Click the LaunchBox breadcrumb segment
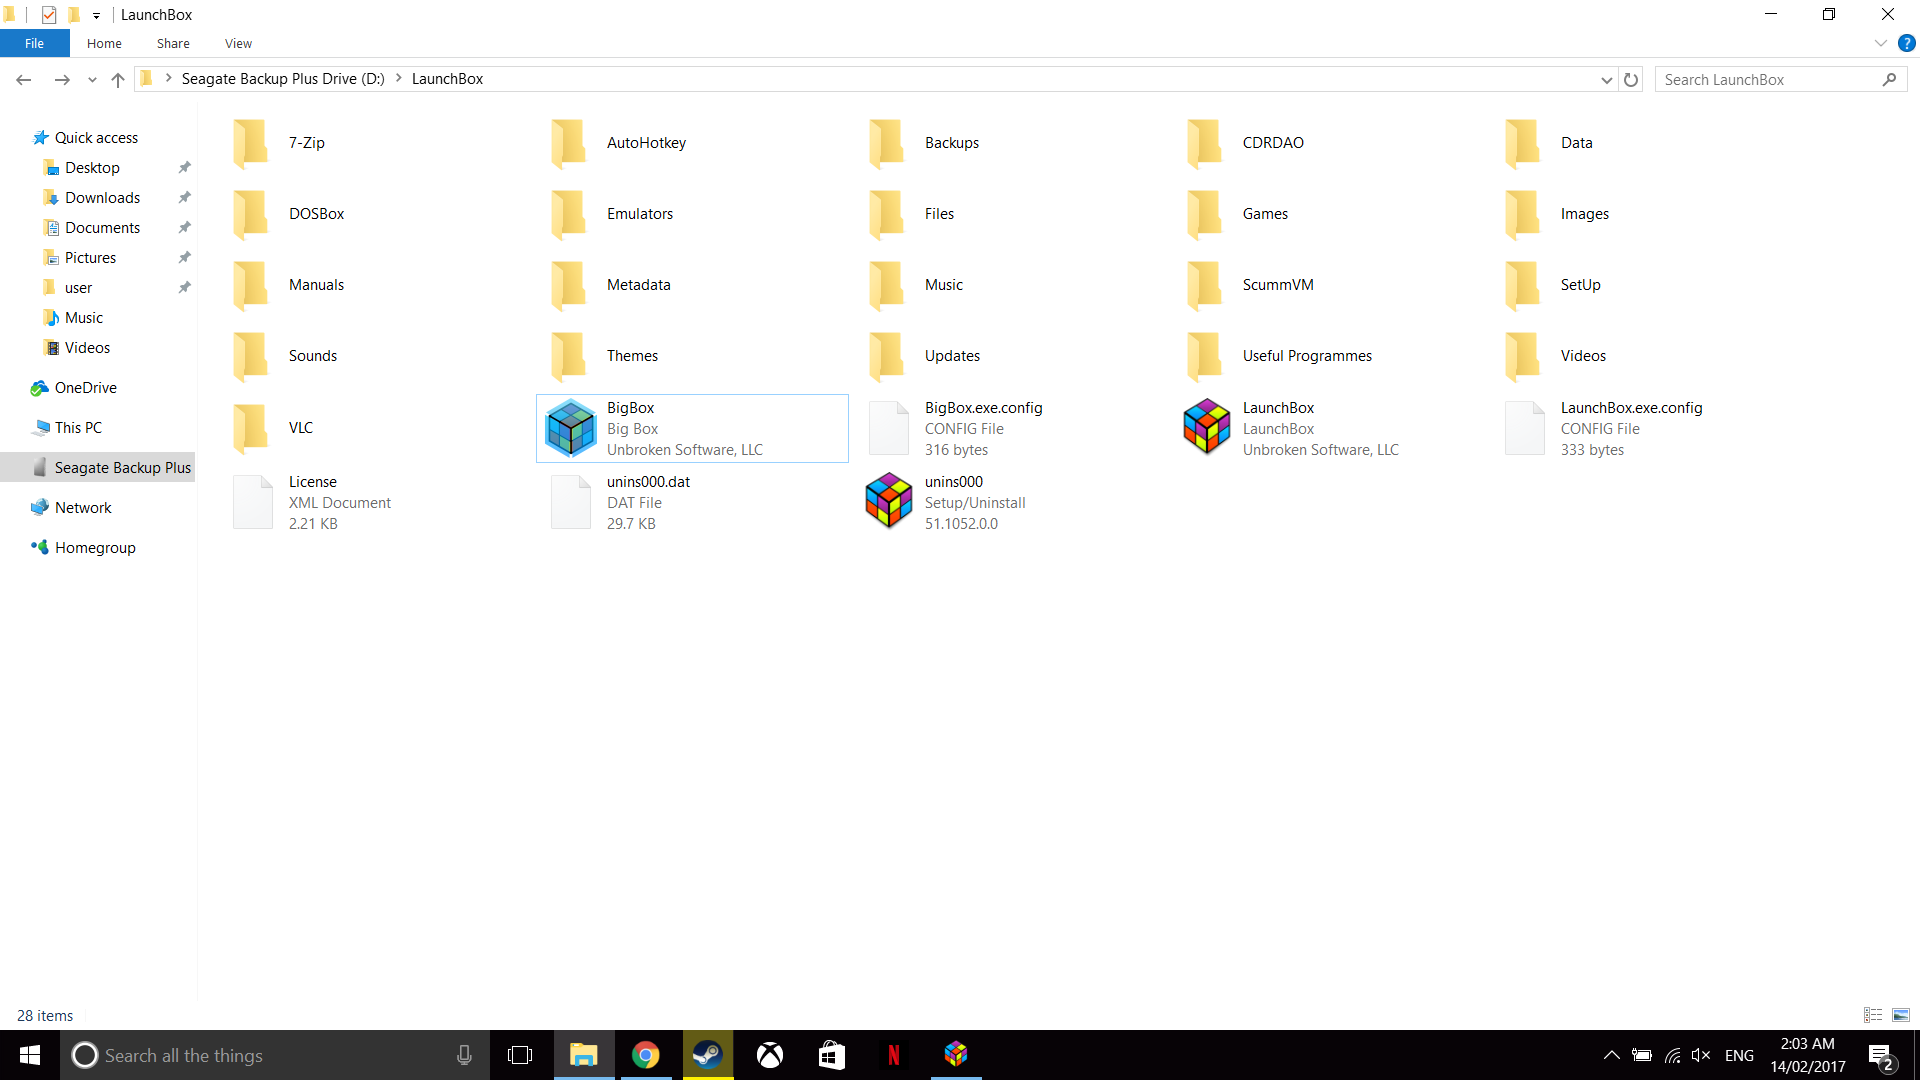 [447, 79]
